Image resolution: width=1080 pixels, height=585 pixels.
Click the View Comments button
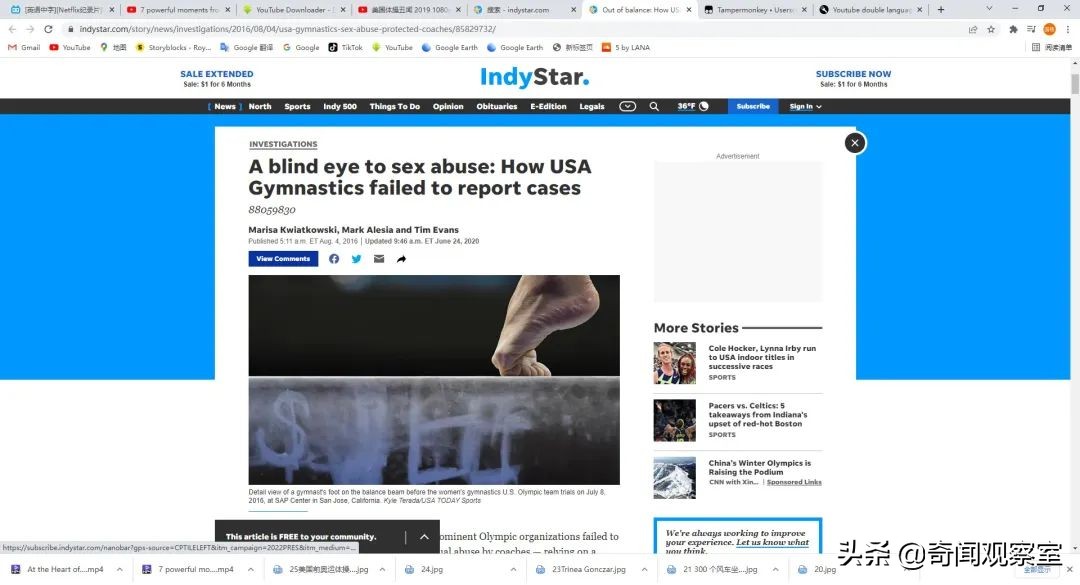[x=283, y=259]
